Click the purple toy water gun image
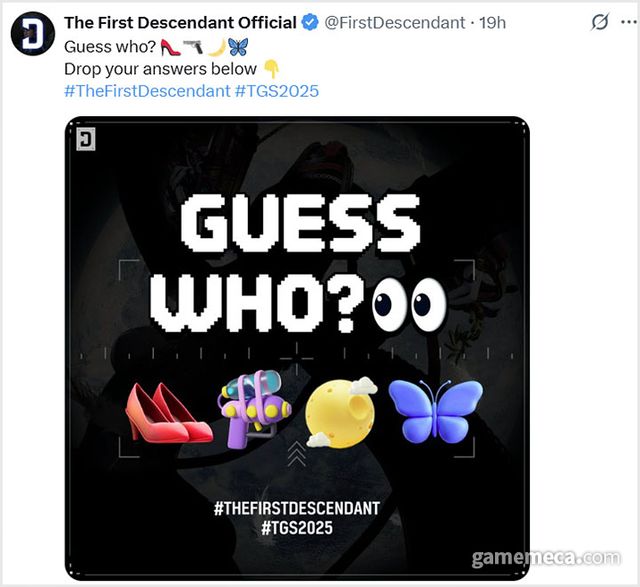This screenshot has height=587, width=640. (x=254, y=407)
